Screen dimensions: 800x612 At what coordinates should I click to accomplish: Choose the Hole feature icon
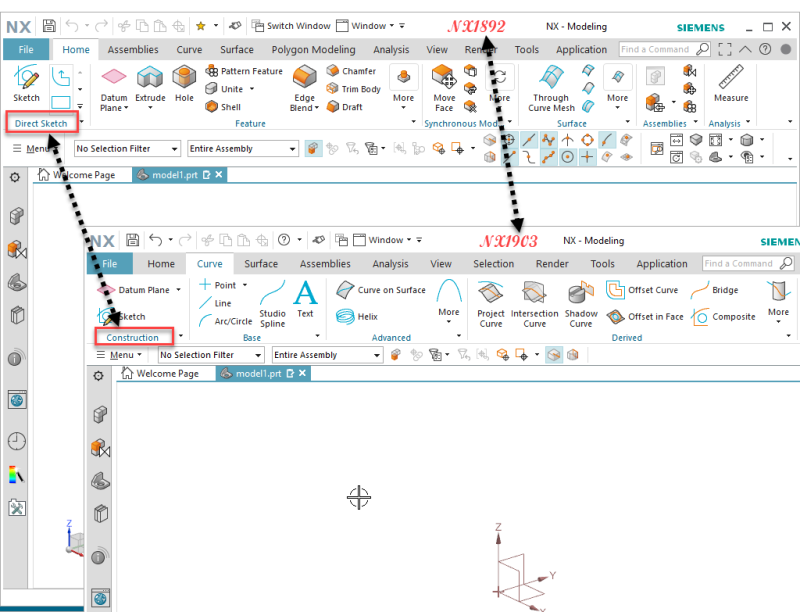(184, 84)
